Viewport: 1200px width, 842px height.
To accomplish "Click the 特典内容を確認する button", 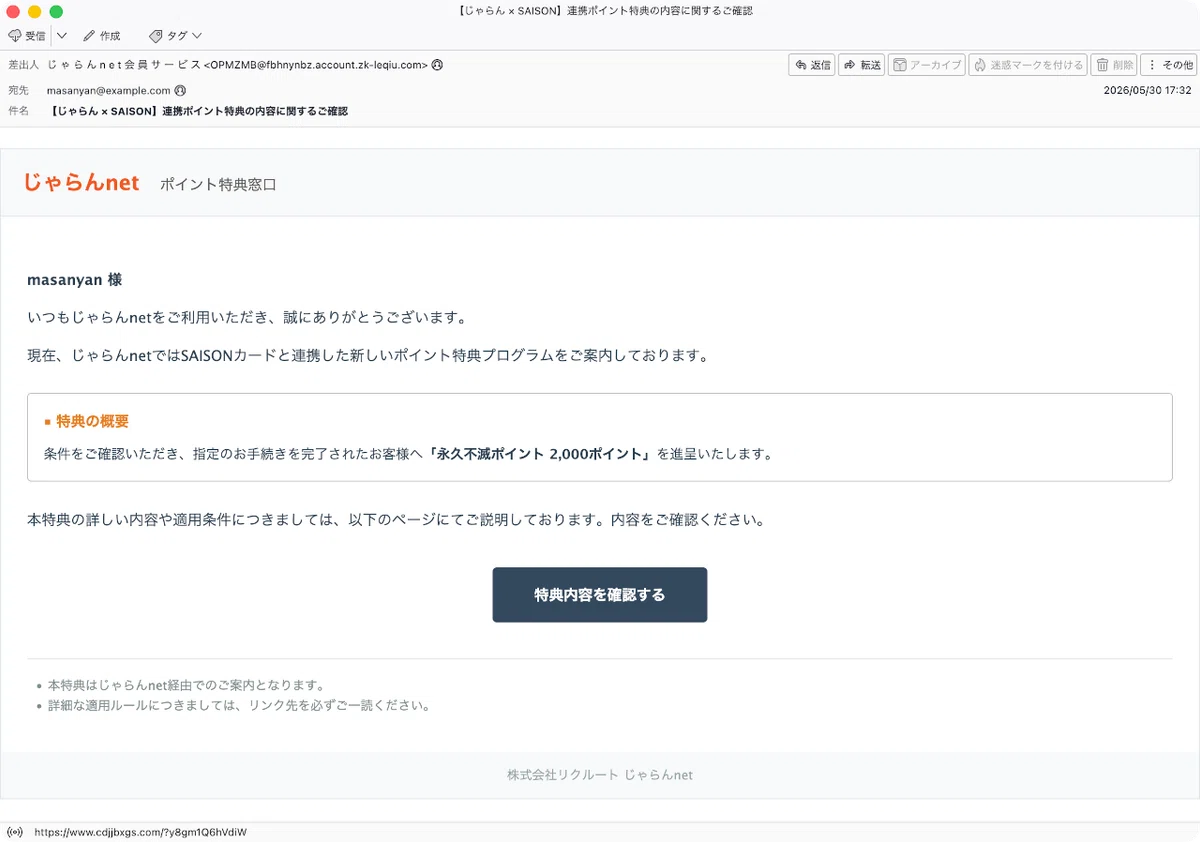I will click(600, 595).
